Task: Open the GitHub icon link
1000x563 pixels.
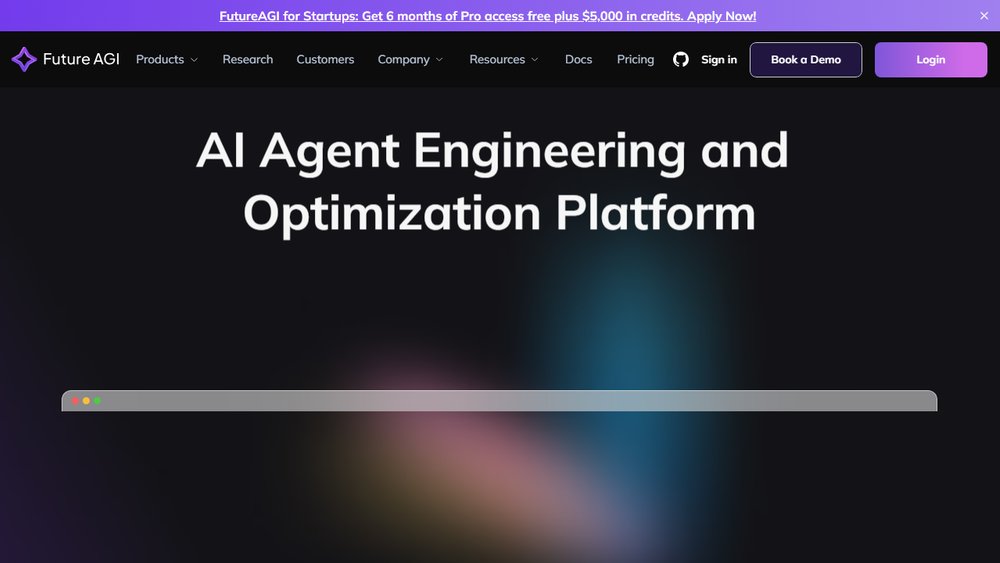Action: [x=680, y=59]
